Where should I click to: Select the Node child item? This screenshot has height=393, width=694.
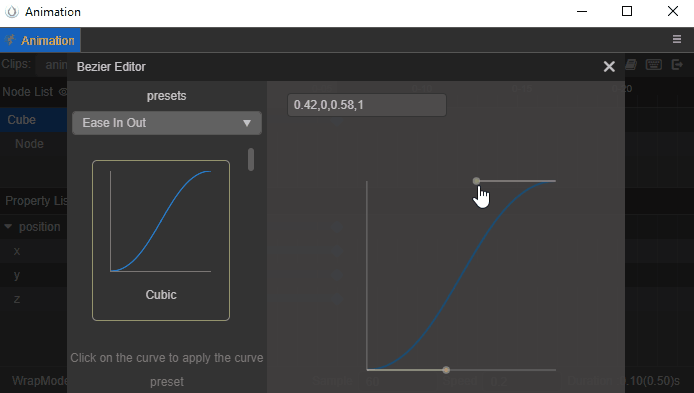coord(29,144)
